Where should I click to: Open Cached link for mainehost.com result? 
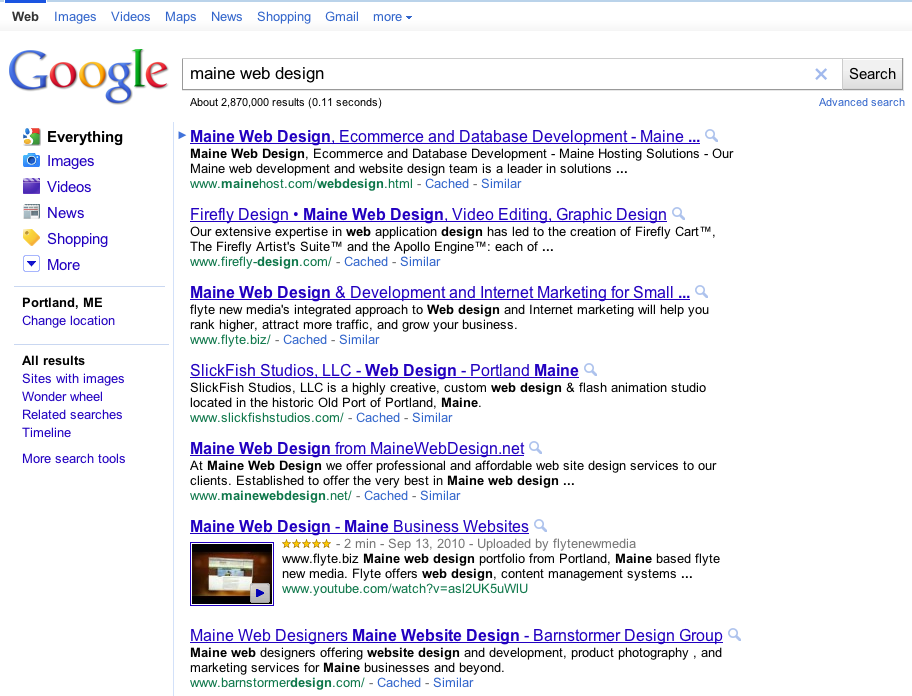coord(447,184)
